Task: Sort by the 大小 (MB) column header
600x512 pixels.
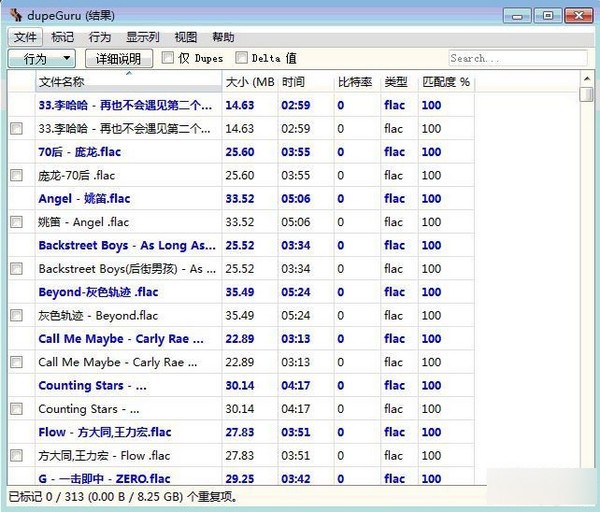Action: (x=250, y=81)
